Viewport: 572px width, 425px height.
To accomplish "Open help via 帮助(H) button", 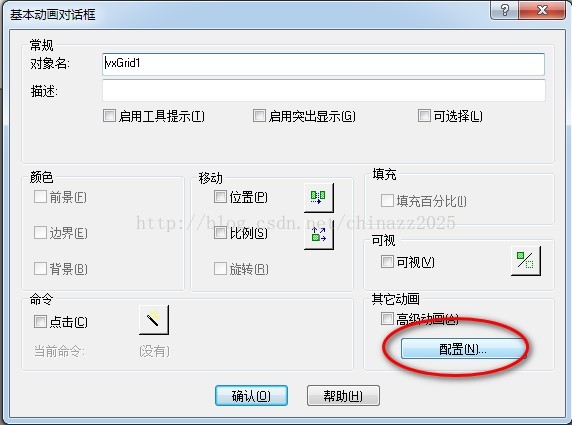I will point(343,395).
